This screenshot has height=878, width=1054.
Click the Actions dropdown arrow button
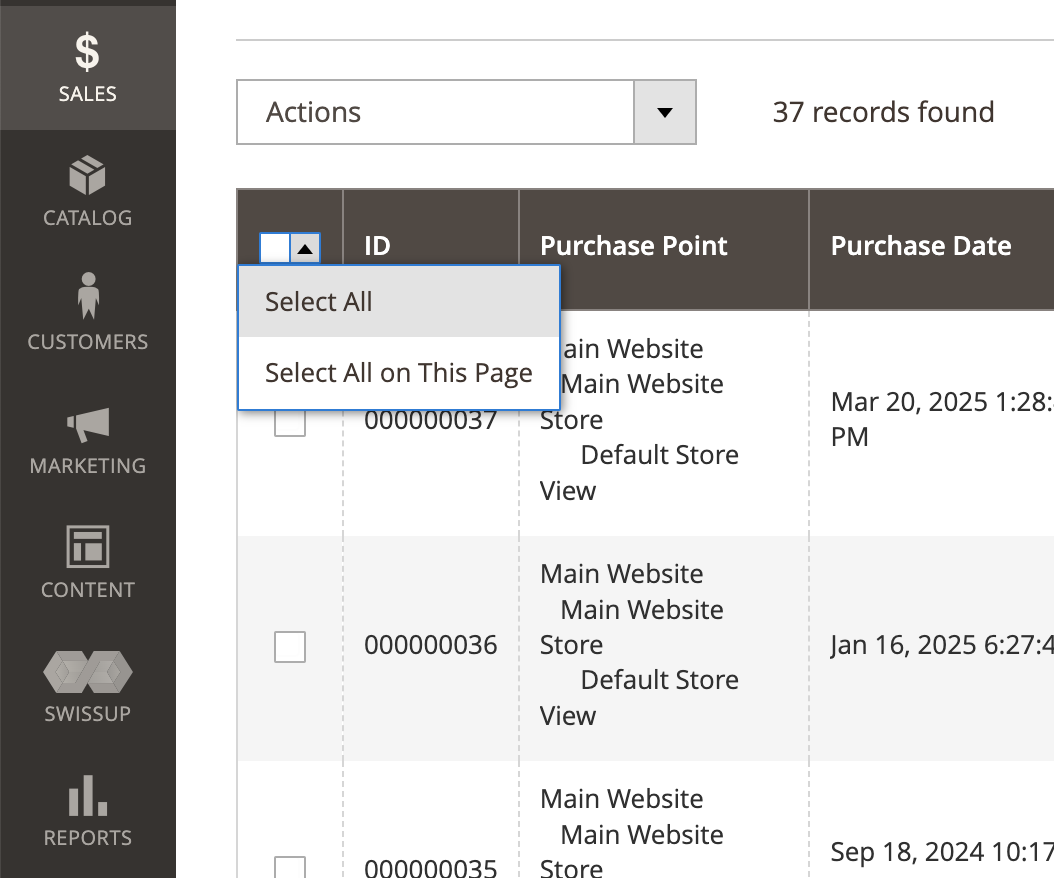click(x=664, y=112)
